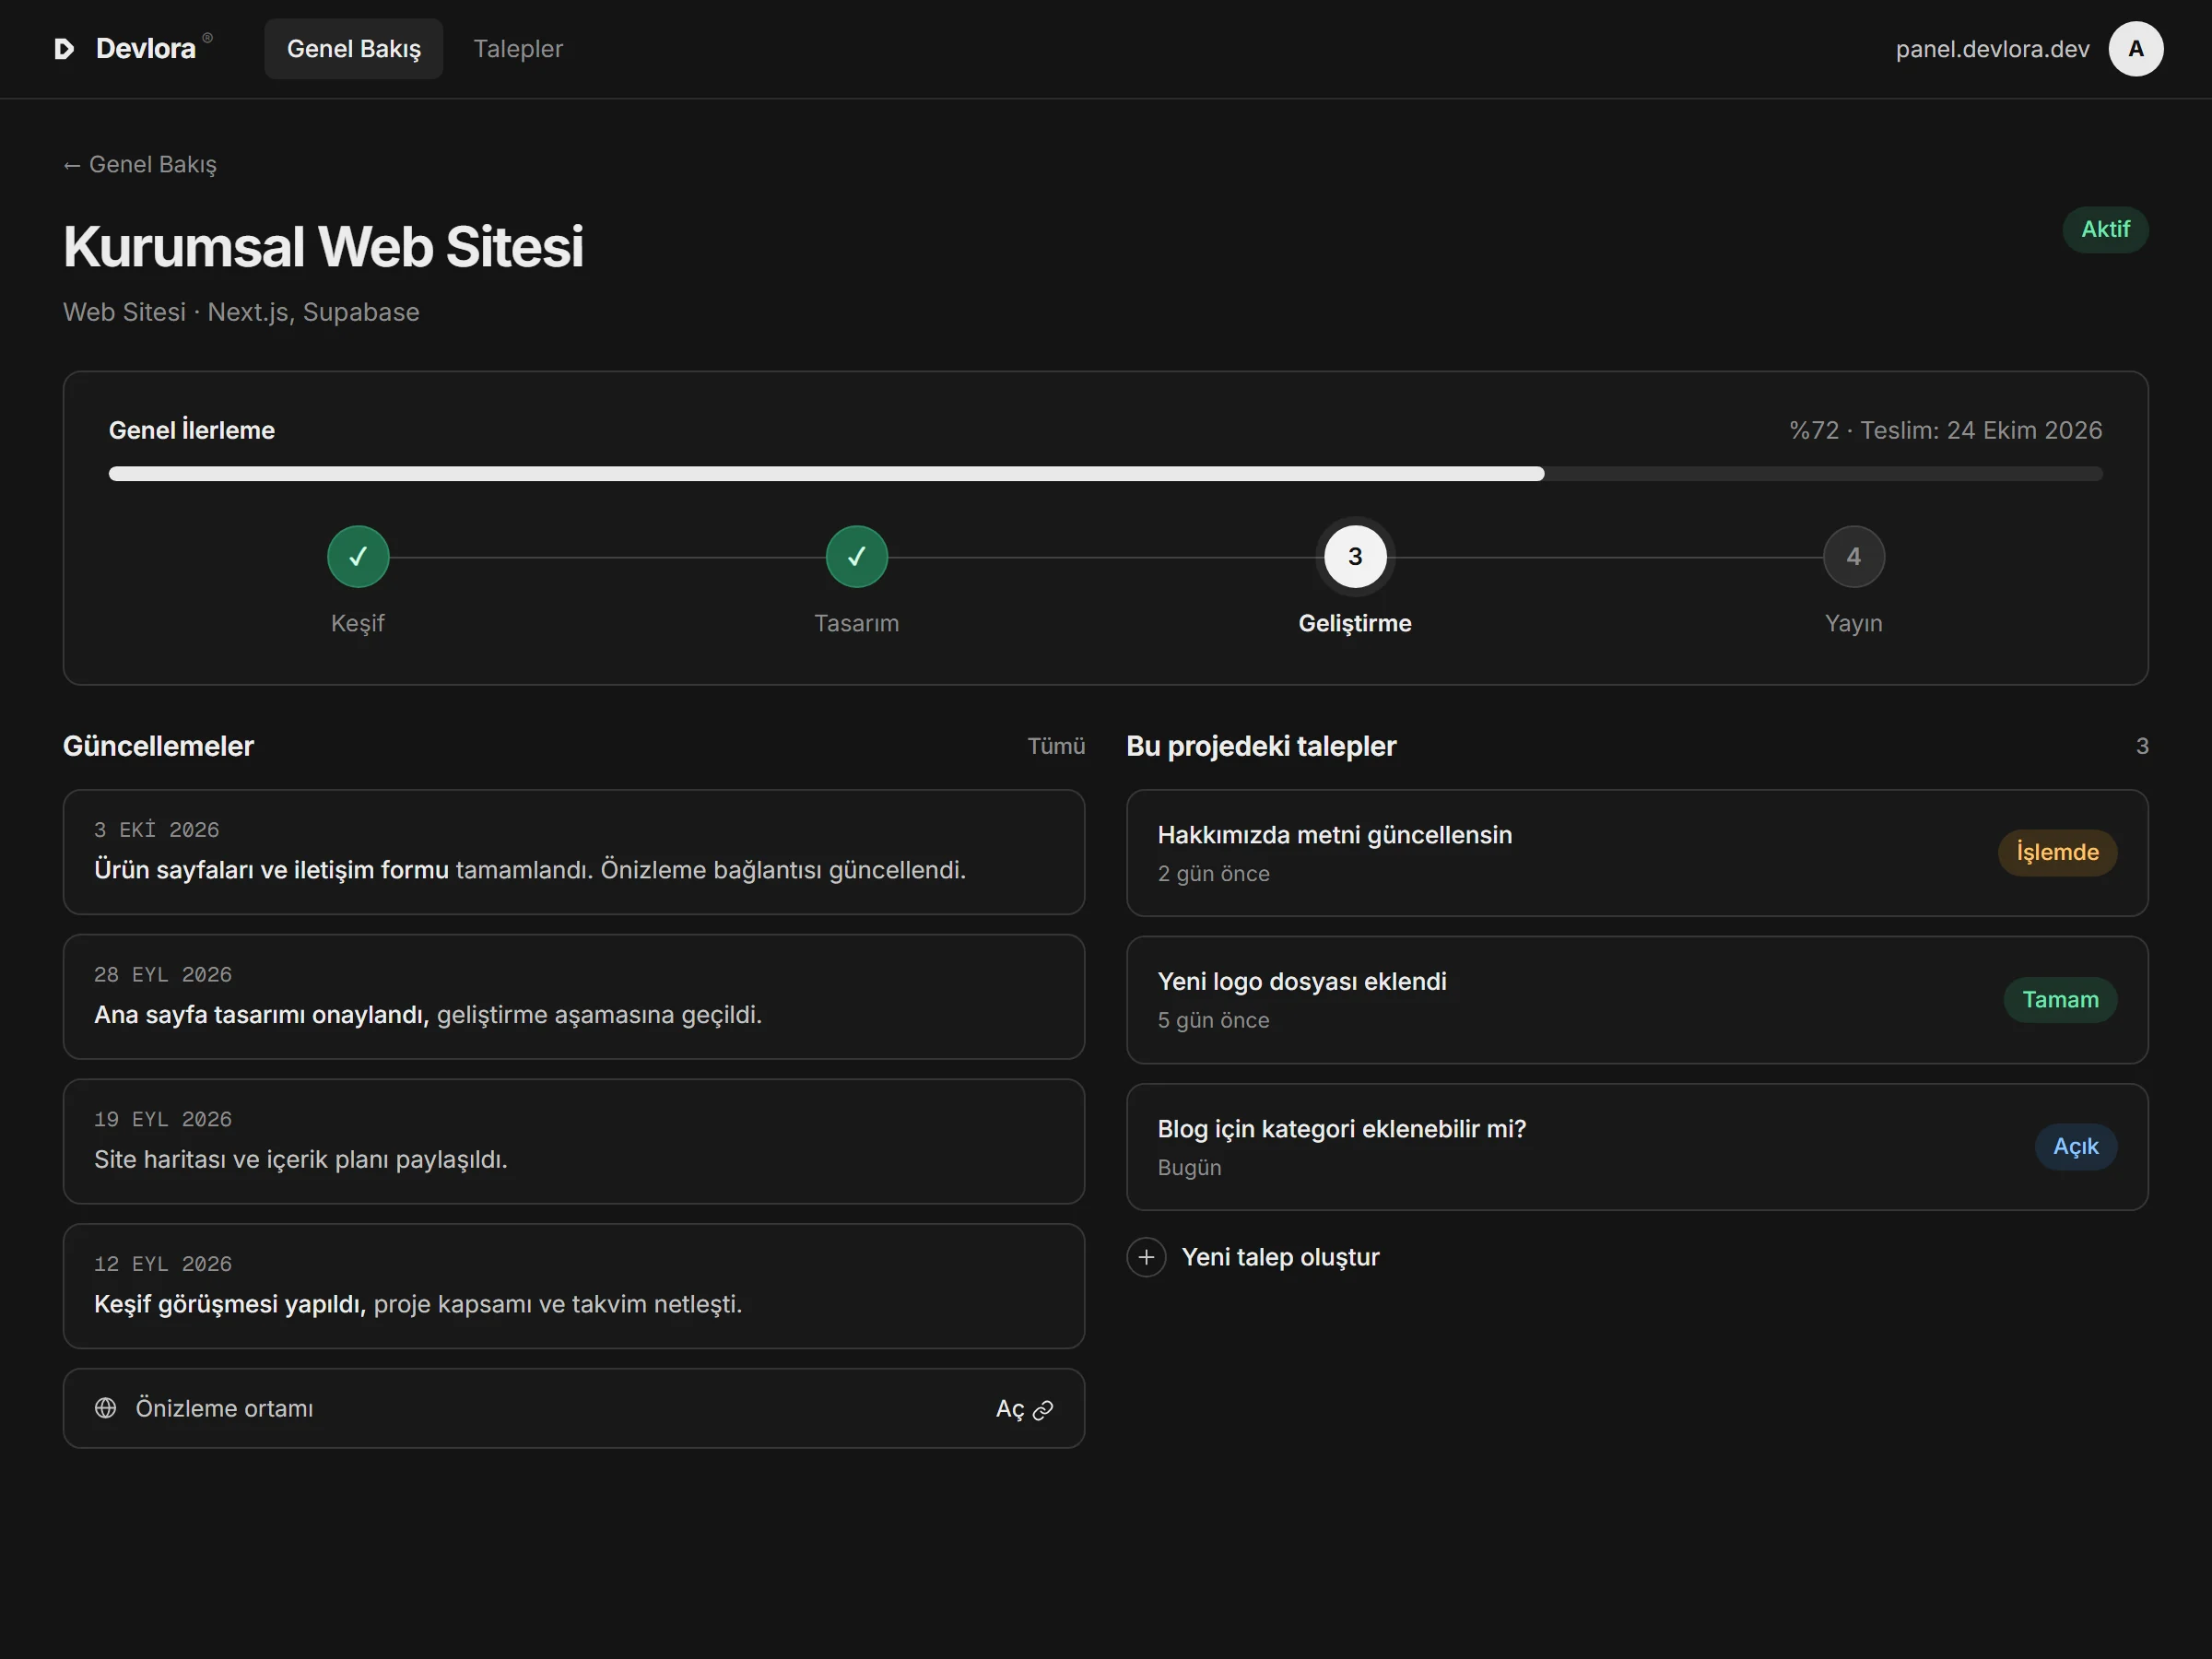This screenshot has height=1659, width=2212.
Task: Open the 19 EYL 2026 update card
Action: (573, 1142)
